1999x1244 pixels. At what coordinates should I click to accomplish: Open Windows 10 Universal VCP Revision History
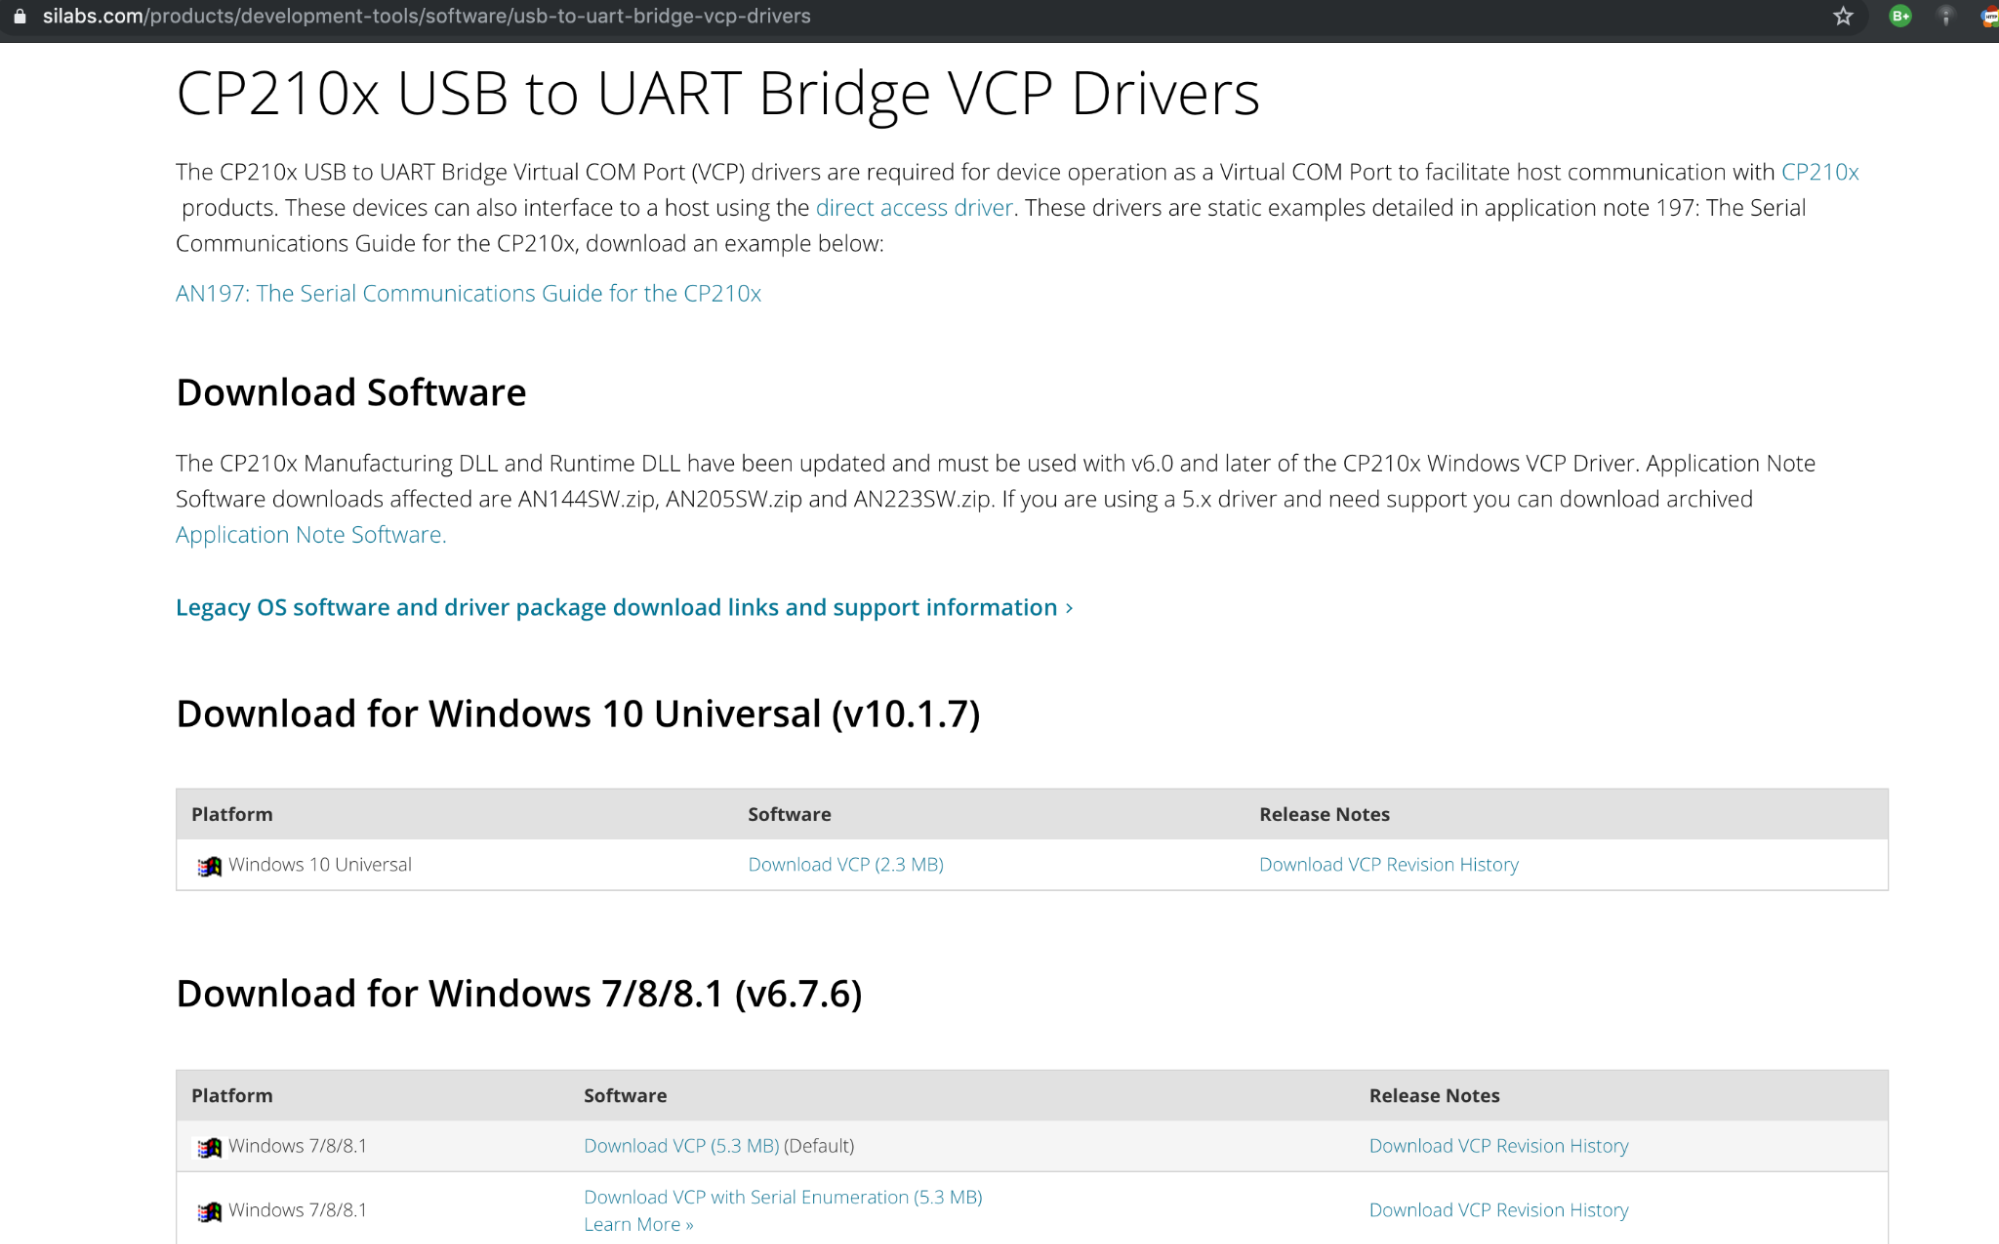1389,864
